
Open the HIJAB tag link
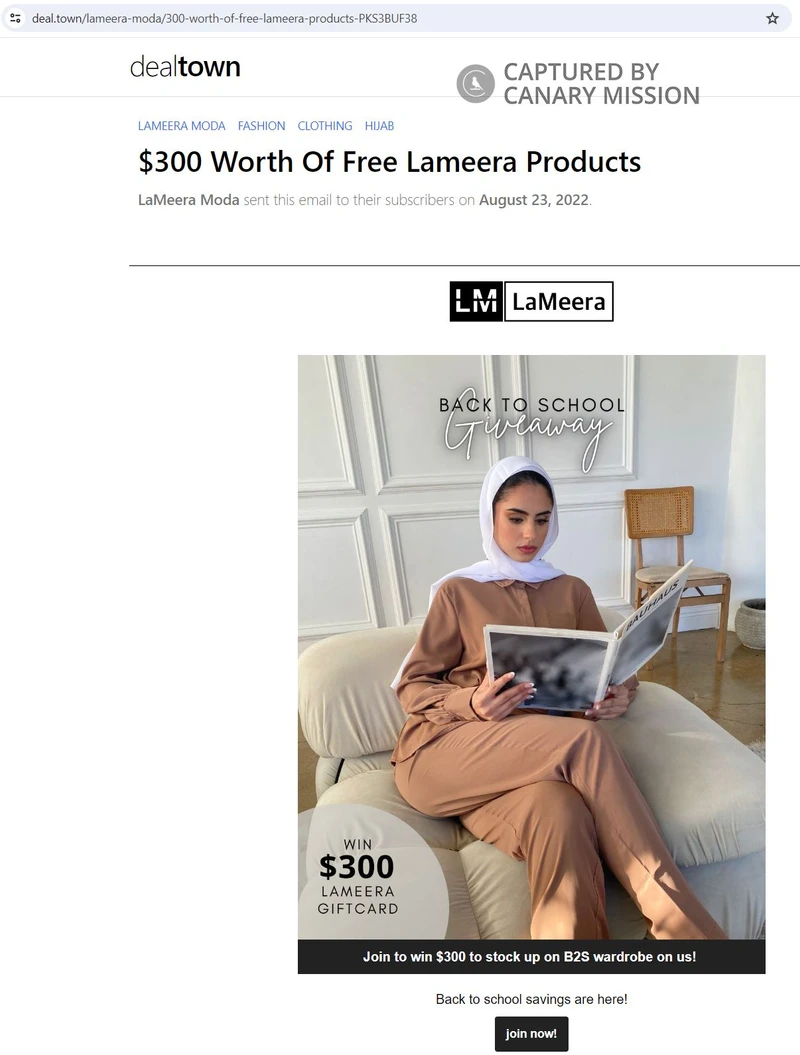pyautogui.click(x=379, y=126)
